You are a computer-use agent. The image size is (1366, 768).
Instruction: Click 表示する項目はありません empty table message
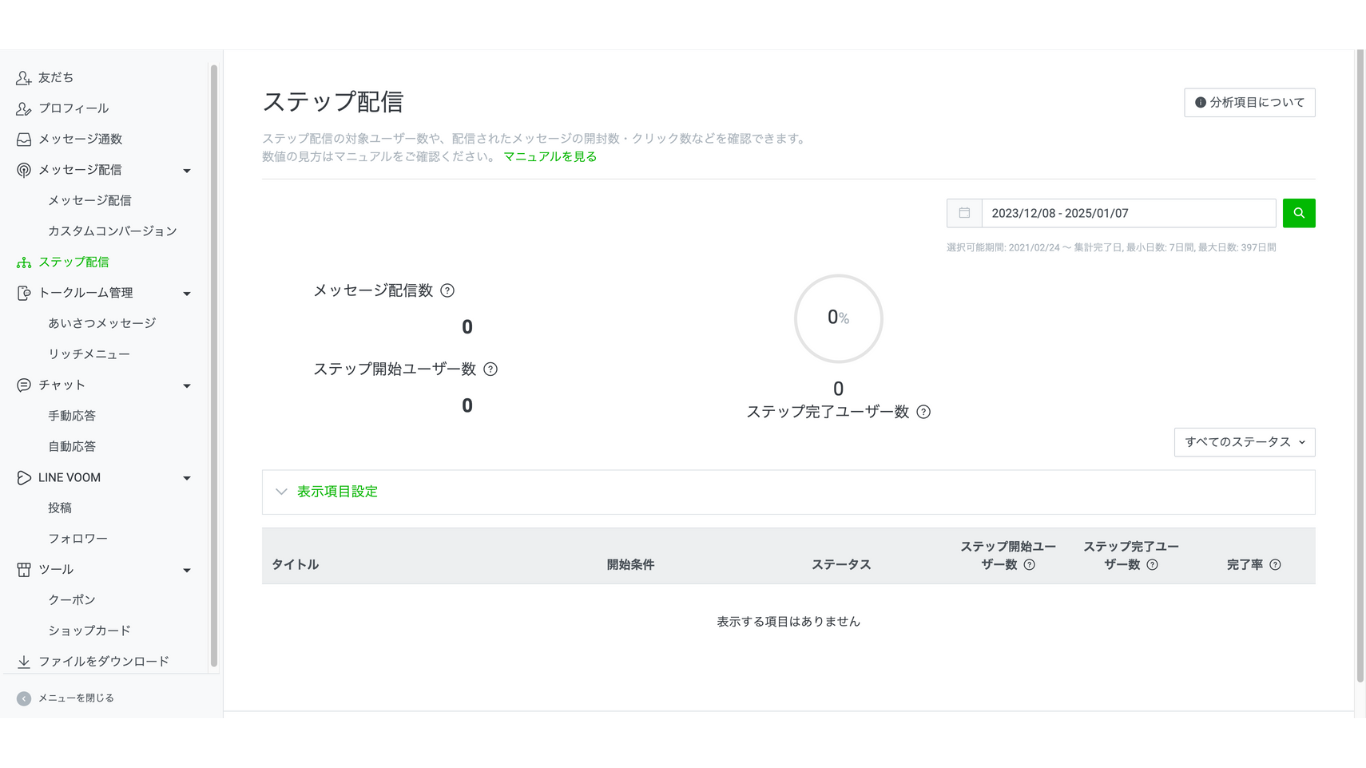click(789, 622)
